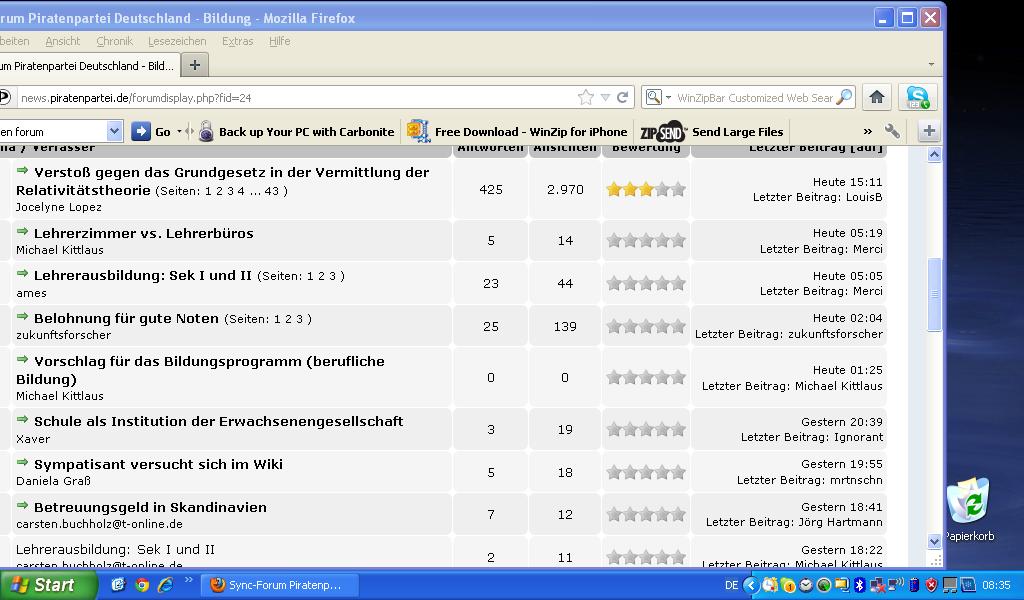Click the Firefox Home button
The width and height of the screenshot is (1024, 600).
[x=877, y=97]
